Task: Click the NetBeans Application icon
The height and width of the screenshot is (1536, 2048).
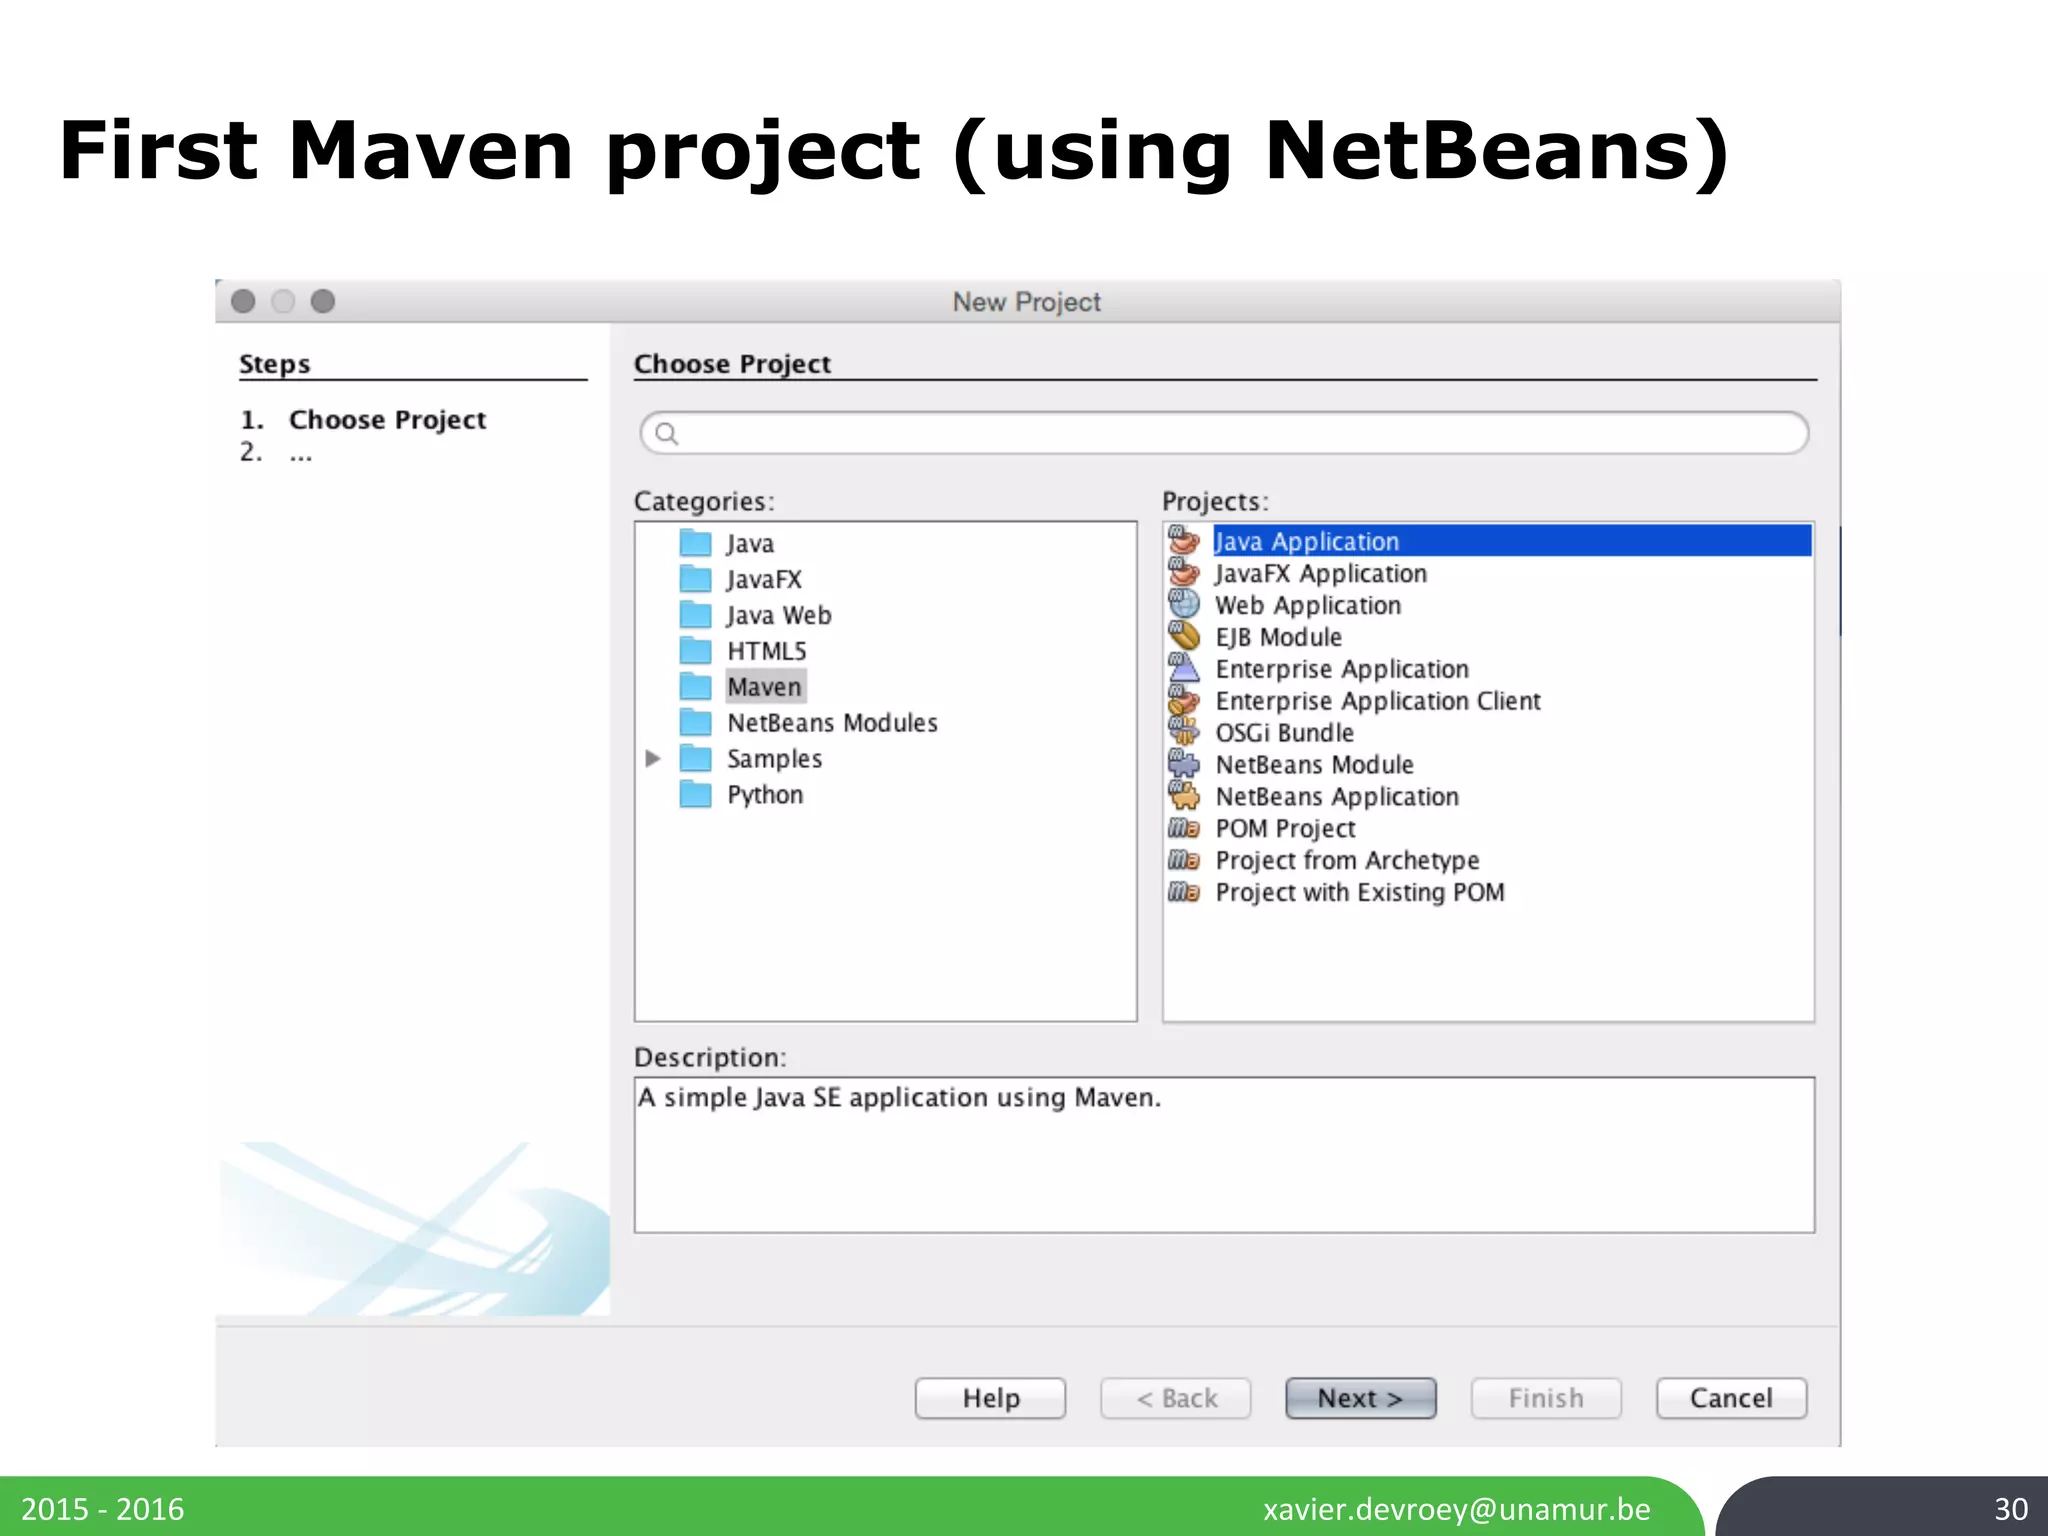Action: pos(1184,797)
